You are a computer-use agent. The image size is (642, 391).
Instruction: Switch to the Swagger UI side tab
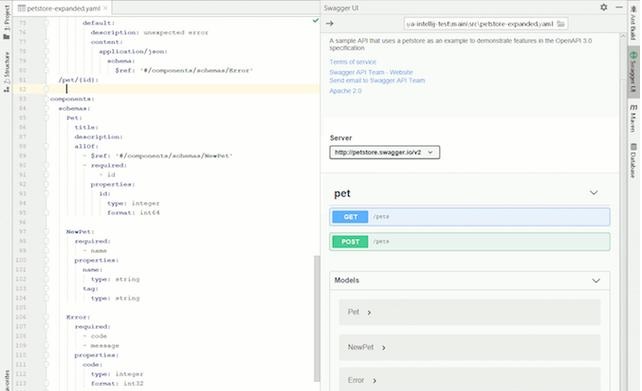[633, 72]
